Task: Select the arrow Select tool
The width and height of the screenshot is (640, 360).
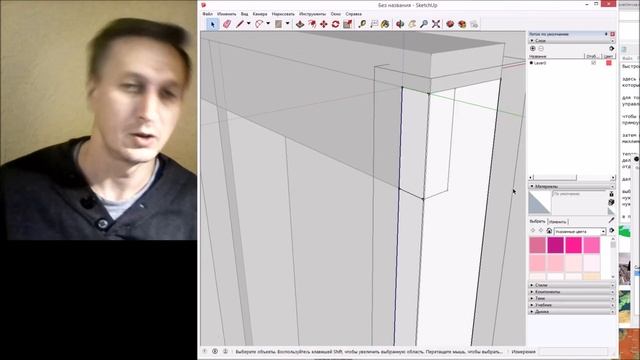Action: coord(212,24)
